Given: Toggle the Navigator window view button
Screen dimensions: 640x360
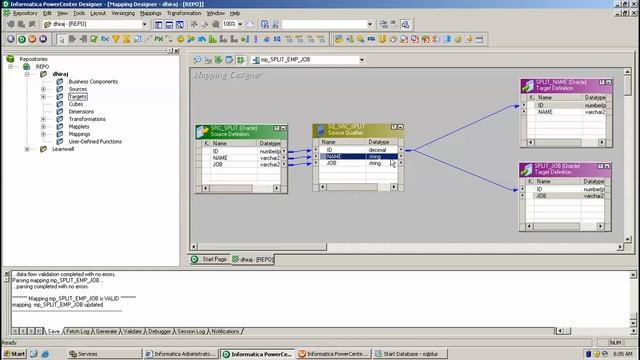Looking at the screenshot, I should point(158,24).
